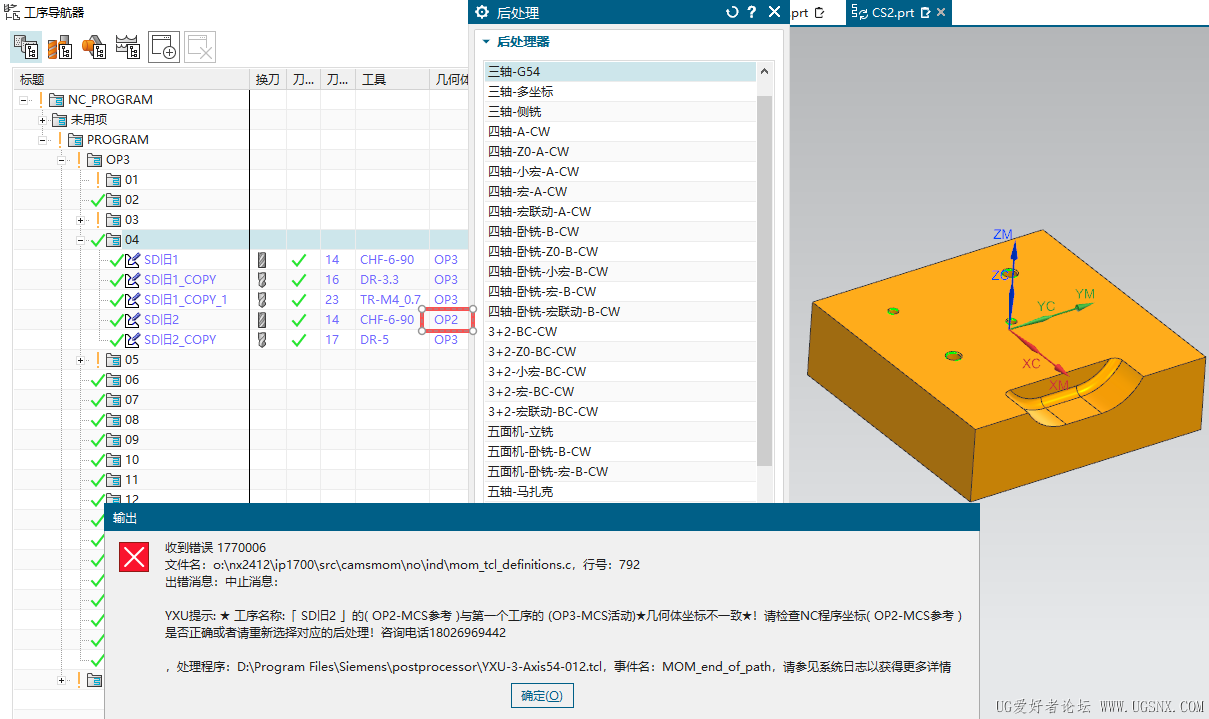Image resolution: width=1209 pixels, height=719 pixels.
Task: Click tool change icon in SD旧1 row
Action: 262,260
